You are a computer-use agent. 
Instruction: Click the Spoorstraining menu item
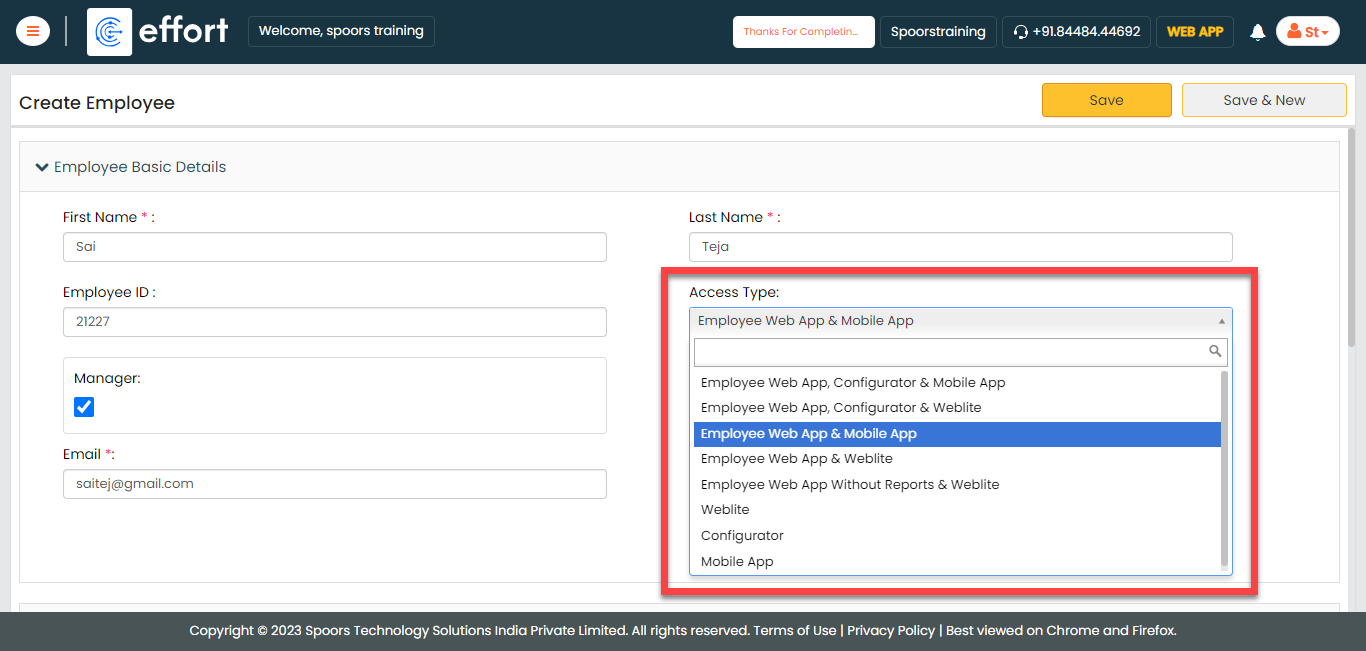tap(938, 31)
